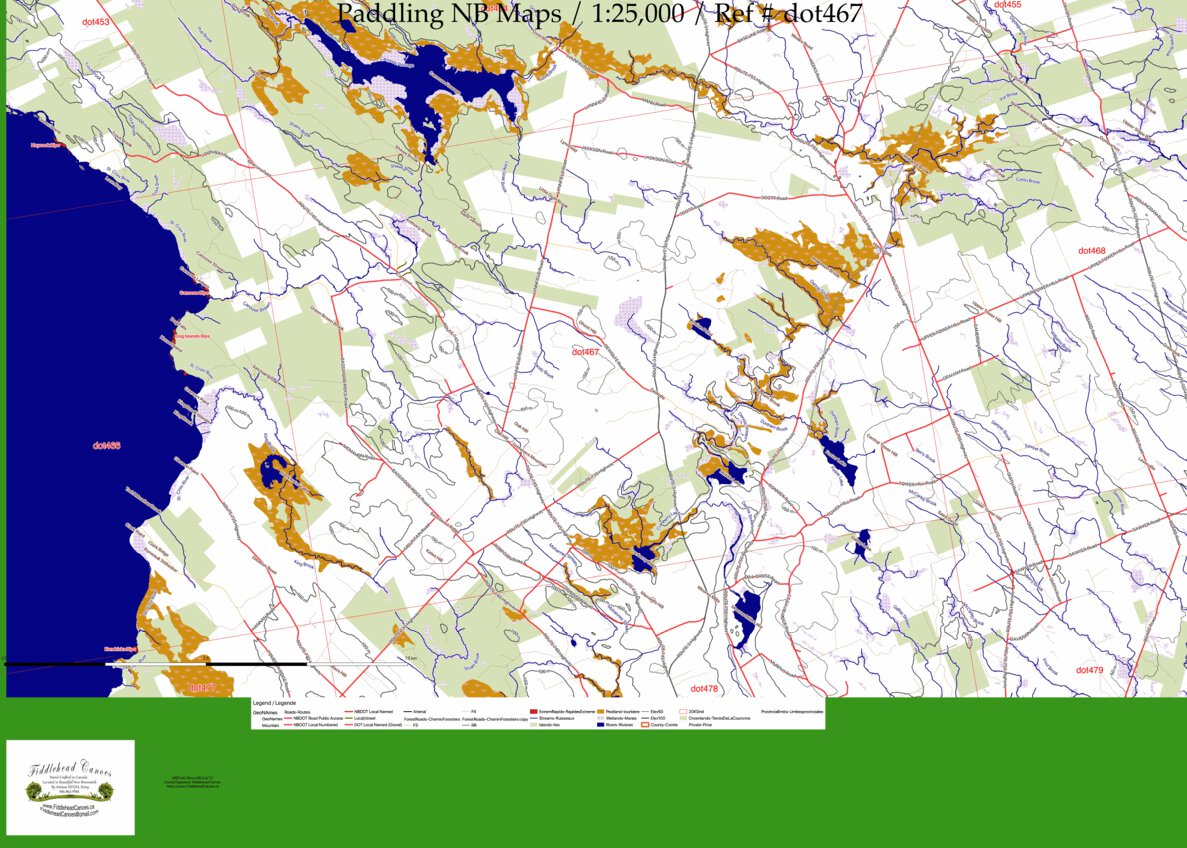This screenshot has height=848, width=1187.
Task: Click the 'dot455' map reference label
Action: coord(1008,5)
